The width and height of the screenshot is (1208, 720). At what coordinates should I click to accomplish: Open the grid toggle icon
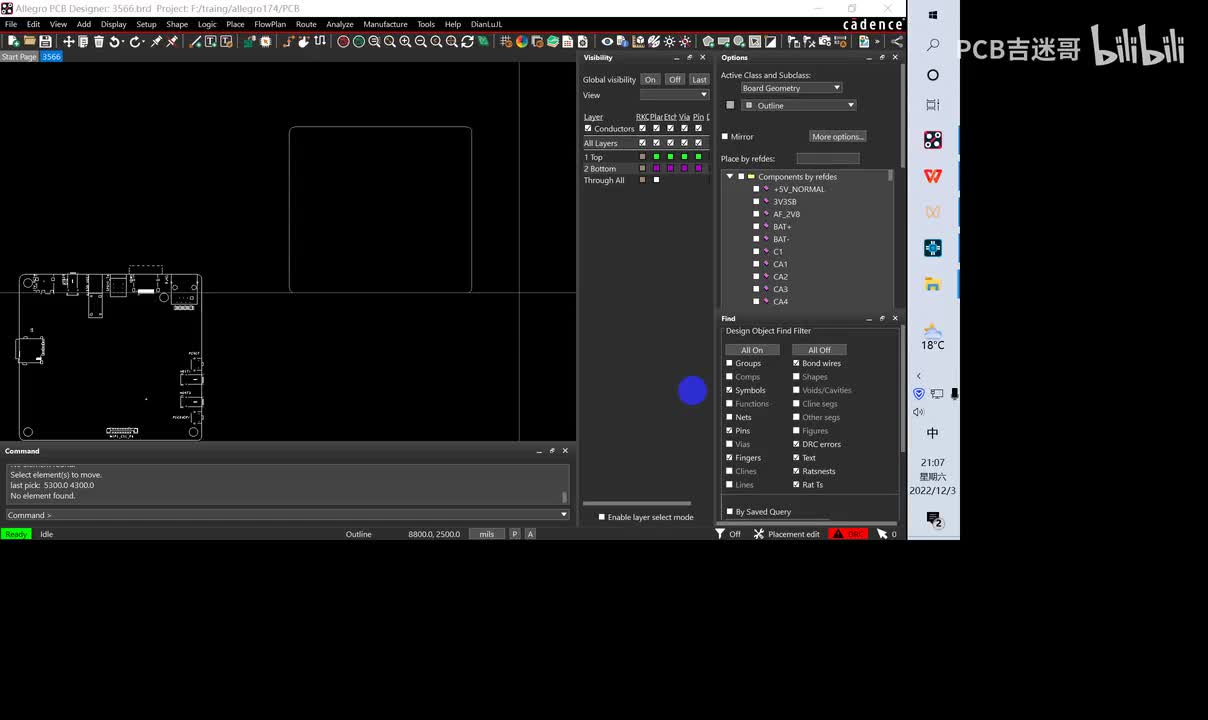pos(506,41)
